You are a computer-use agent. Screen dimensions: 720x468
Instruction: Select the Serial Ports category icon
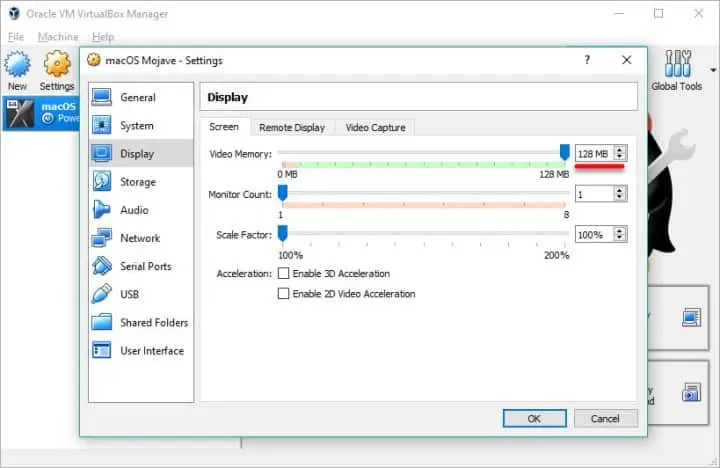click(x=101, y=266)
